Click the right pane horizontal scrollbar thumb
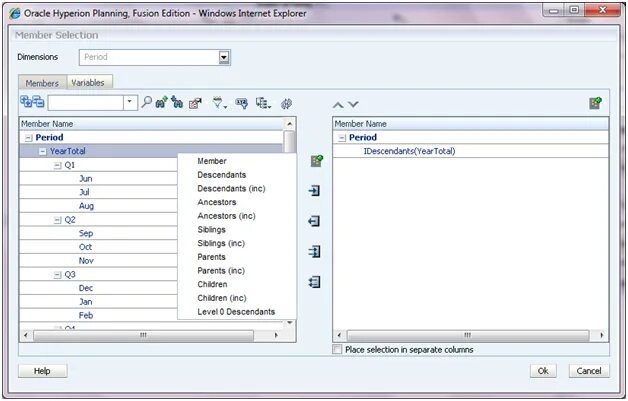 click(467, 335)
